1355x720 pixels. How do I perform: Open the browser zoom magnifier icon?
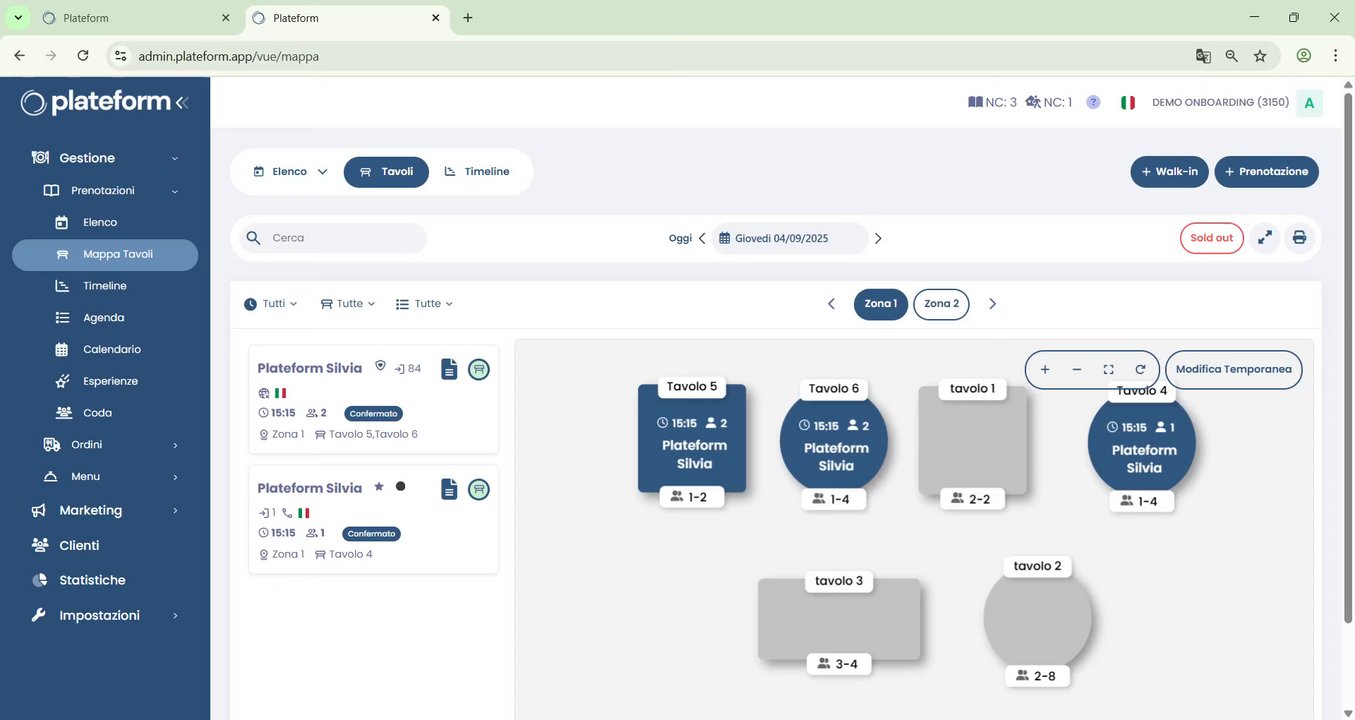point(1232,56)
